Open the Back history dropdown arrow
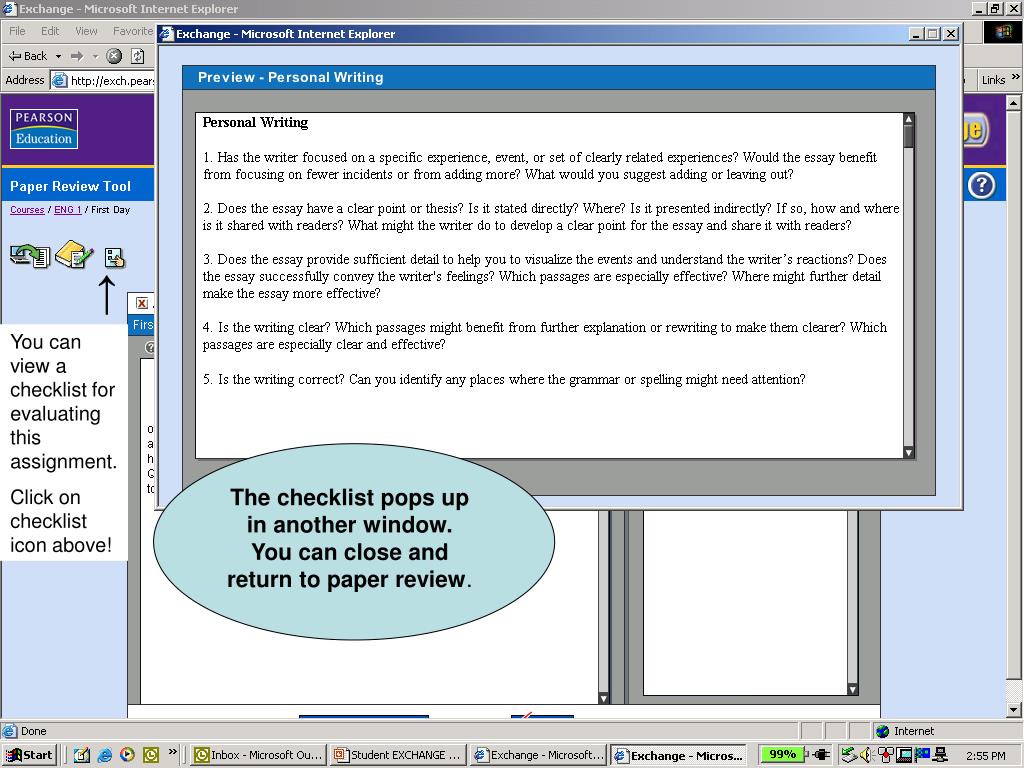Viewport: 1024px width, 768px height. 58,56
